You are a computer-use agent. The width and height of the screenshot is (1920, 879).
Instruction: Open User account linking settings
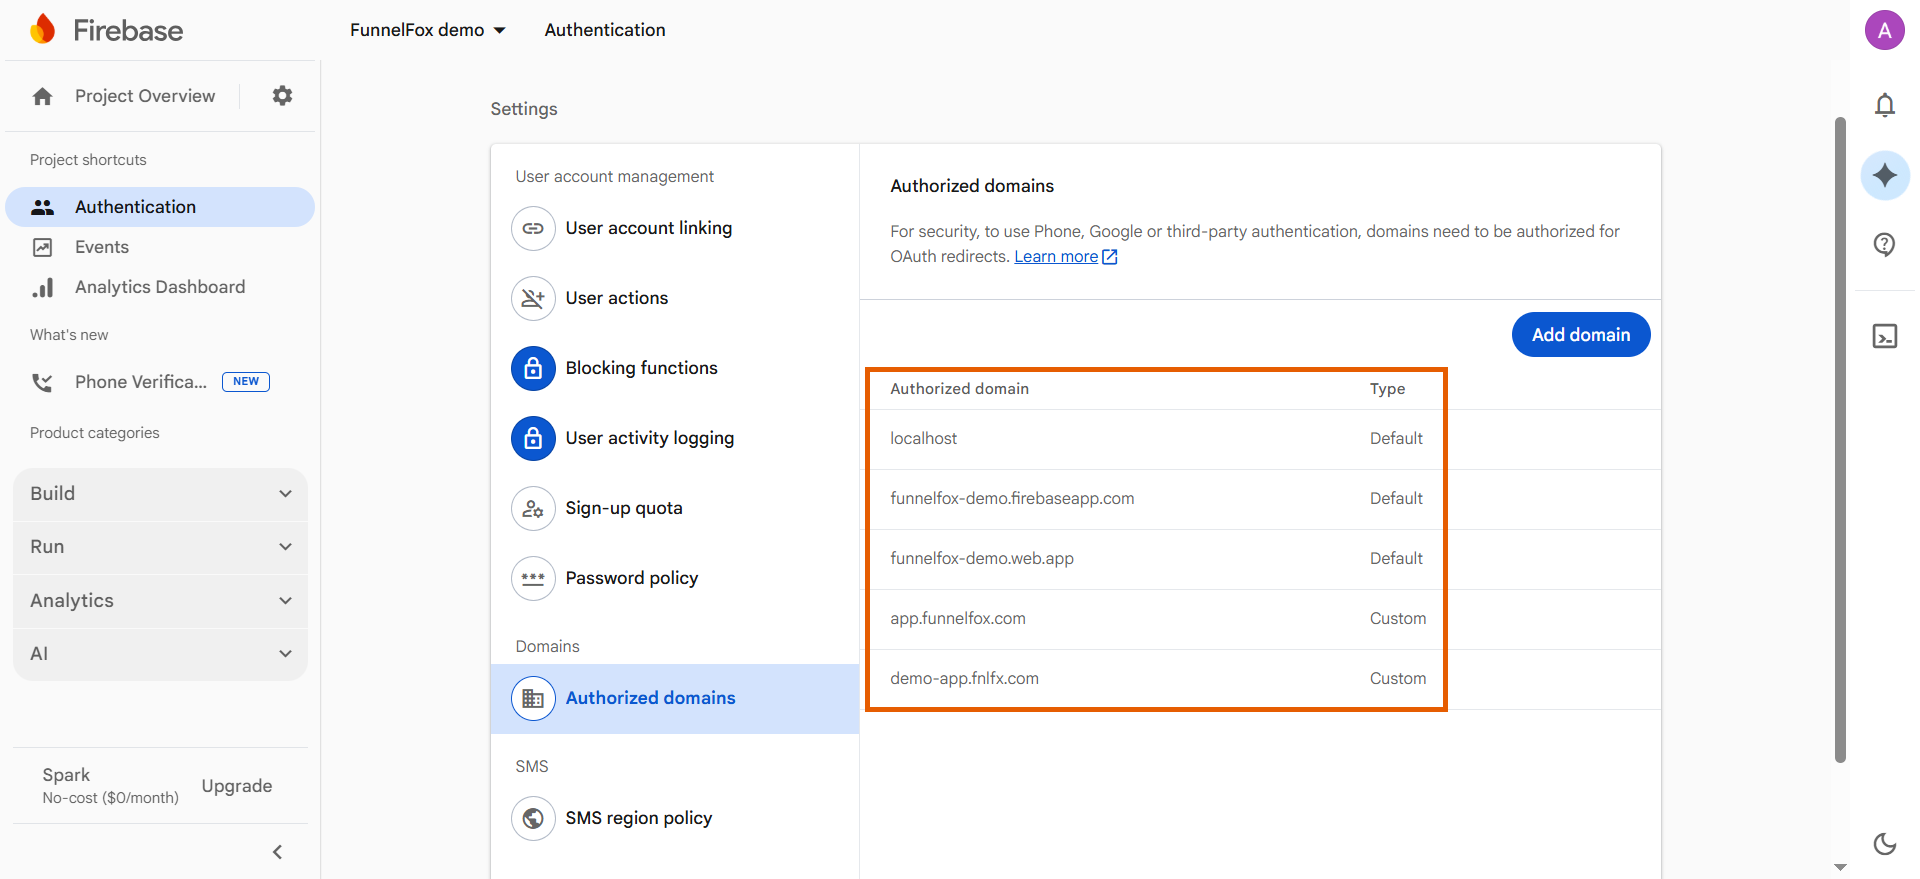(675, 228)
